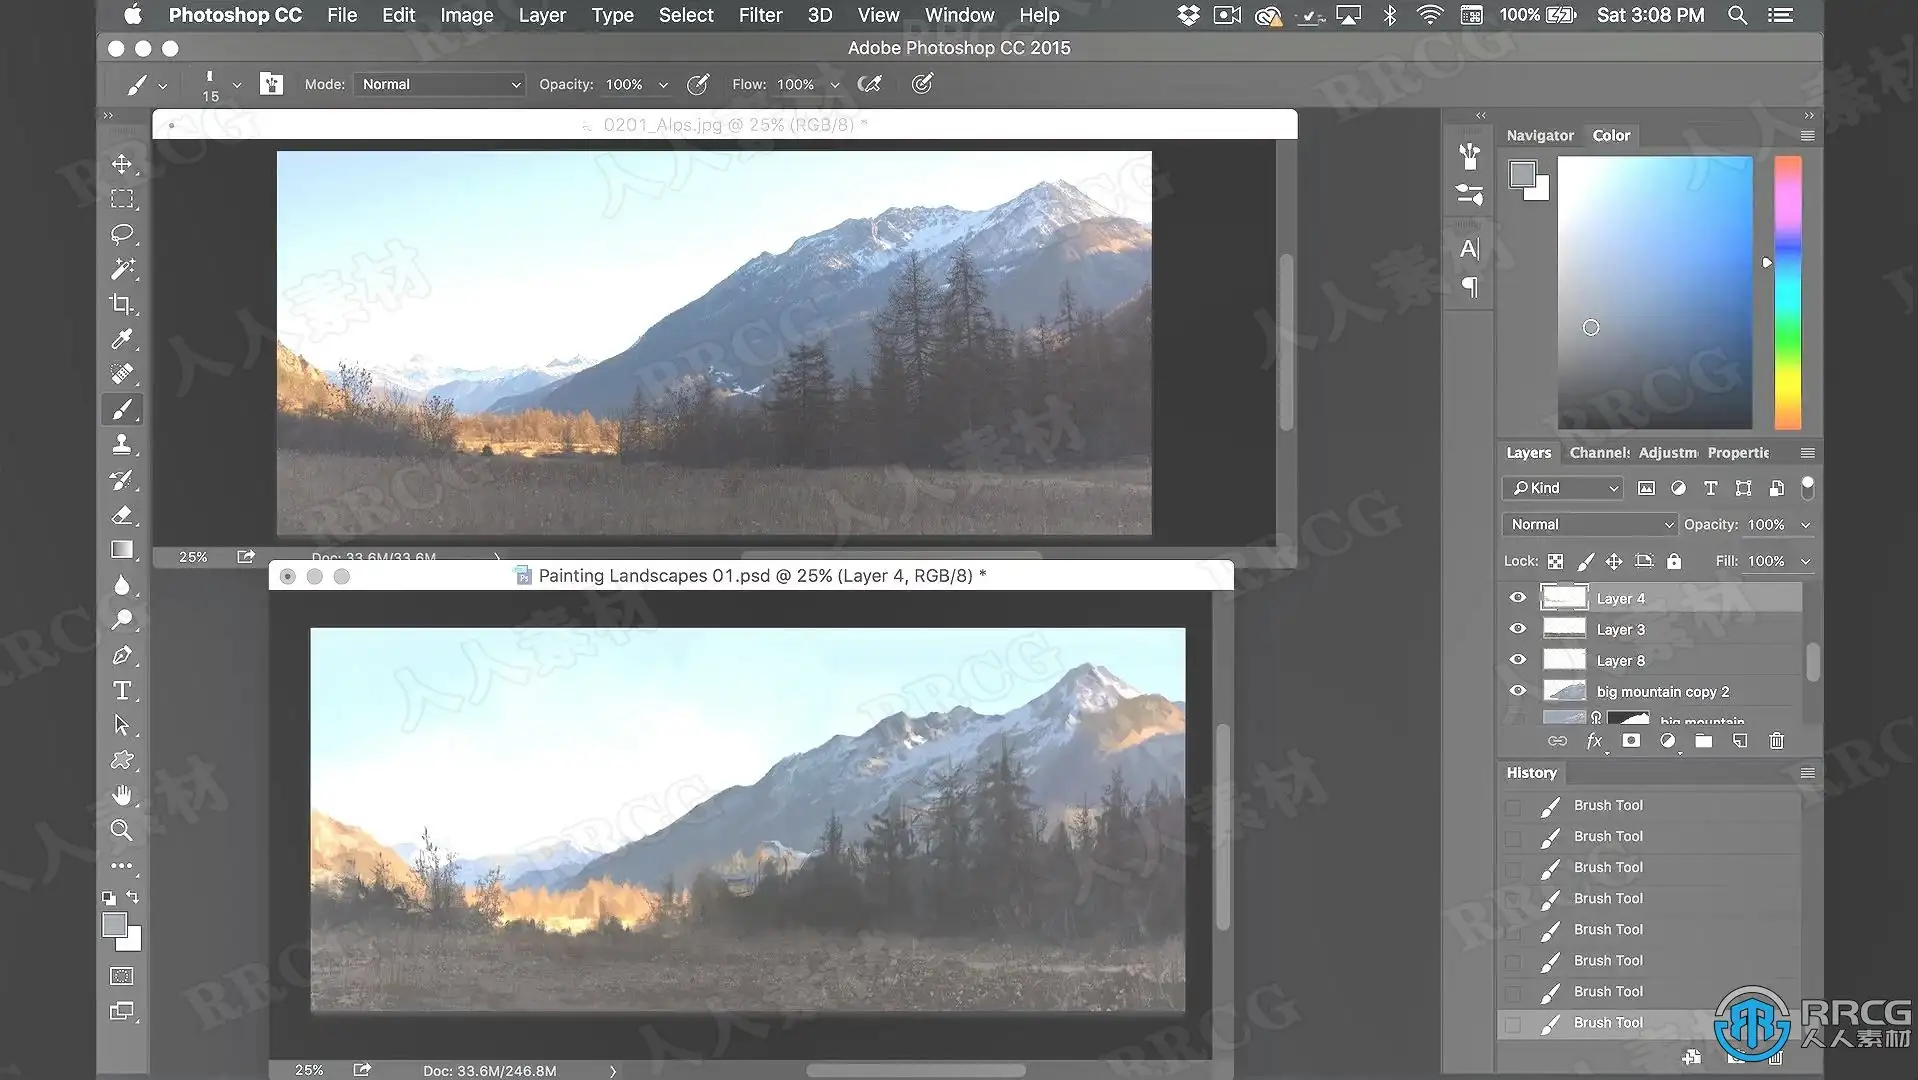Image resolution: width=1918 pixels, height=1080 pixels.
Task: Toggle pressure for opacity
Action: tap(698, 84)
